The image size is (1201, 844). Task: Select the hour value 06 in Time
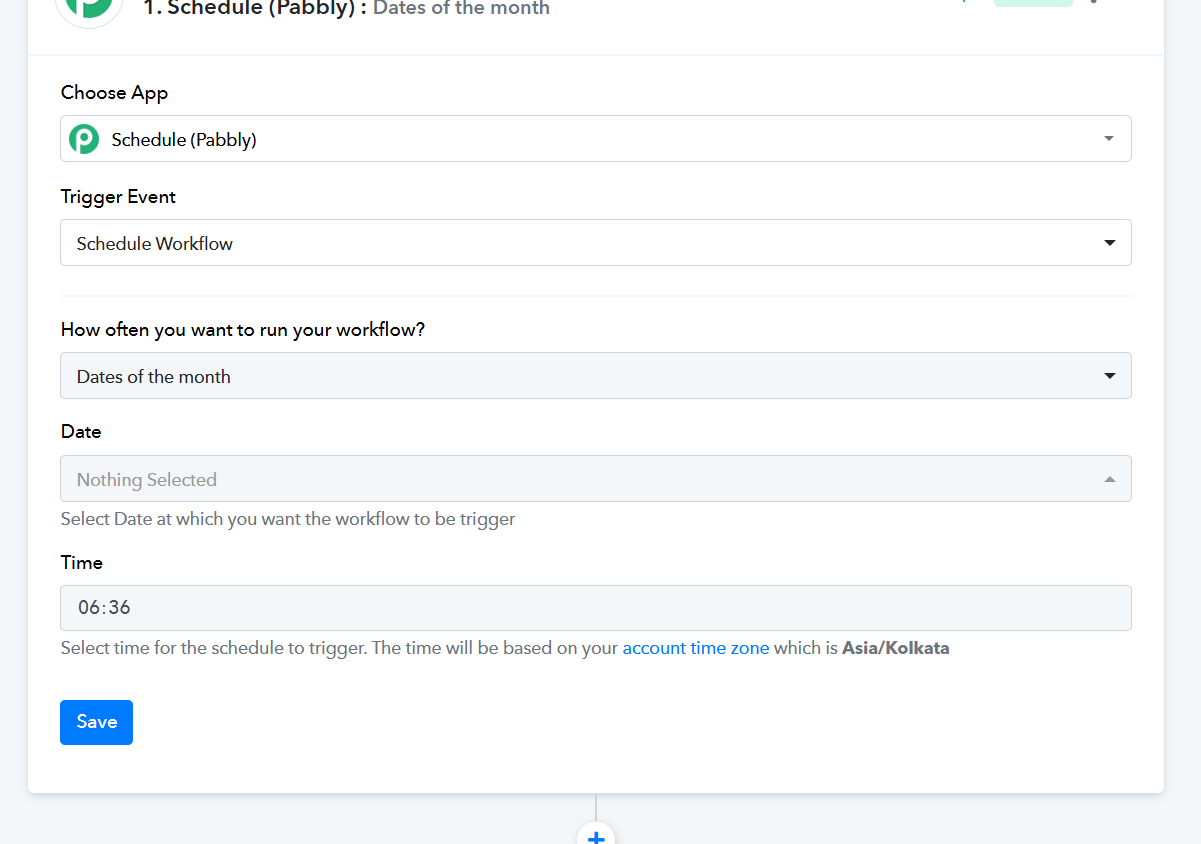[90, 608]
